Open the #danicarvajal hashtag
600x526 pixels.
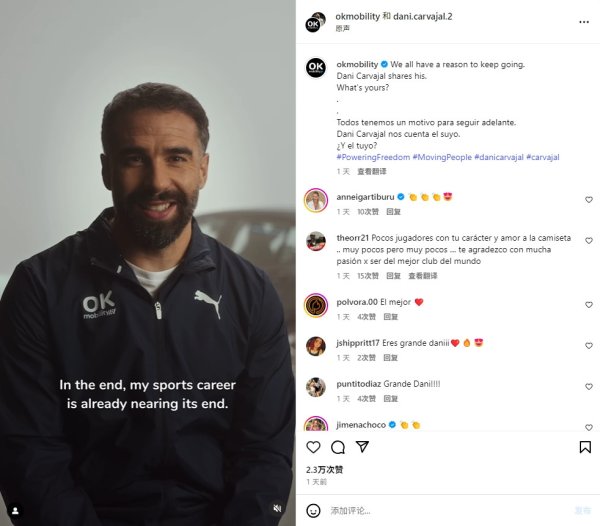click(499, 157)
